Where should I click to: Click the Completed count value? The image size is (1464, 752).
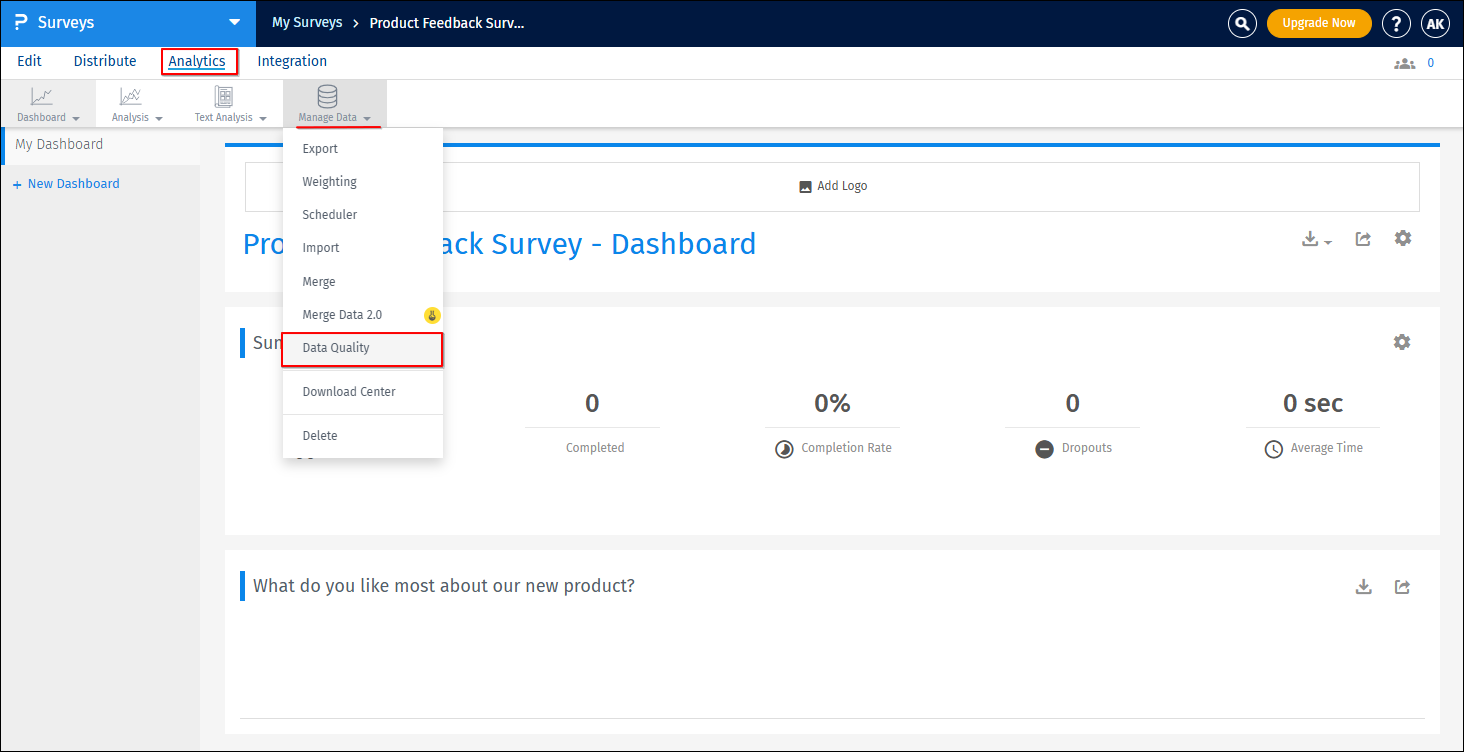pos(592,404)
